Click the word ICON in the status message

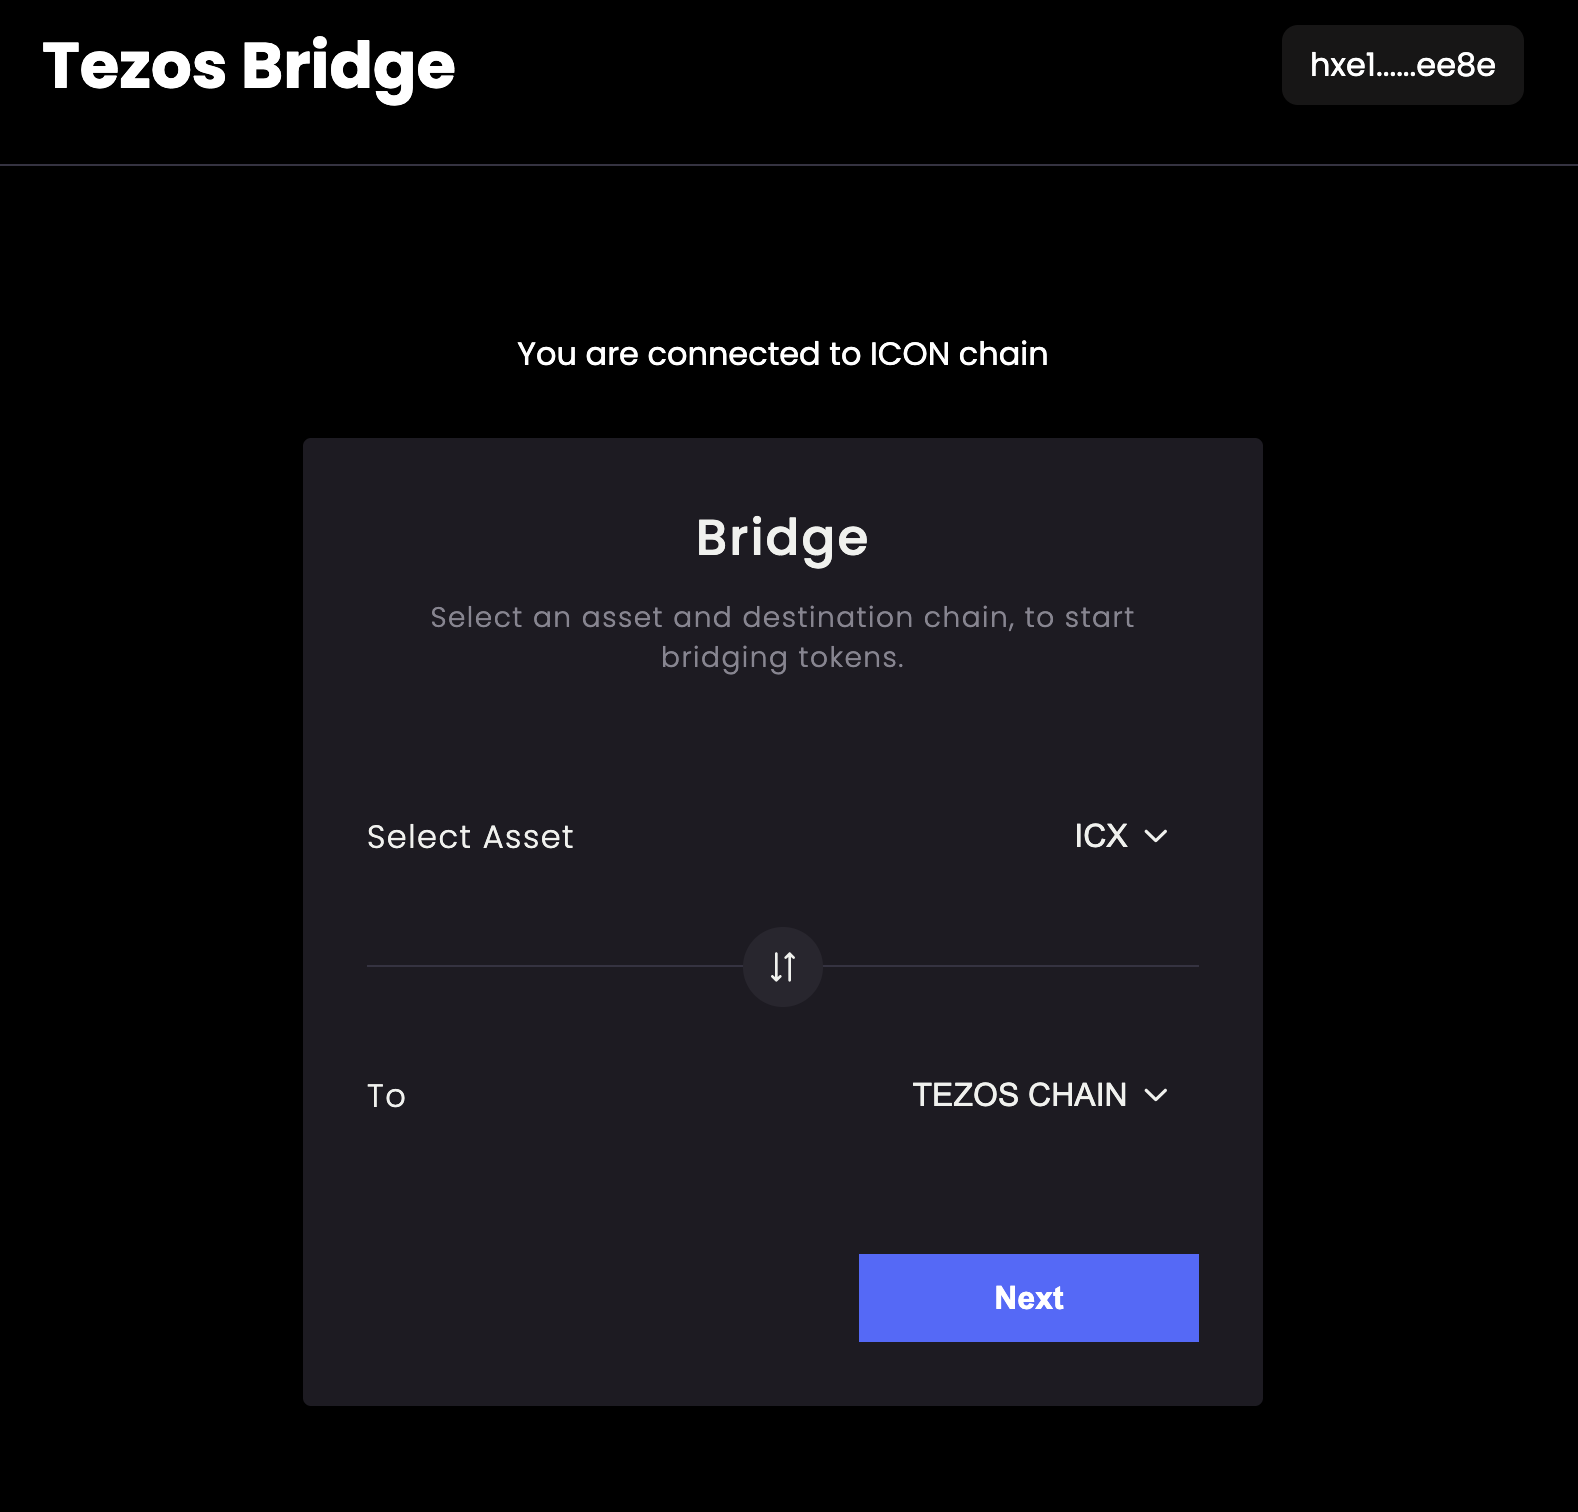coord(909,354)
